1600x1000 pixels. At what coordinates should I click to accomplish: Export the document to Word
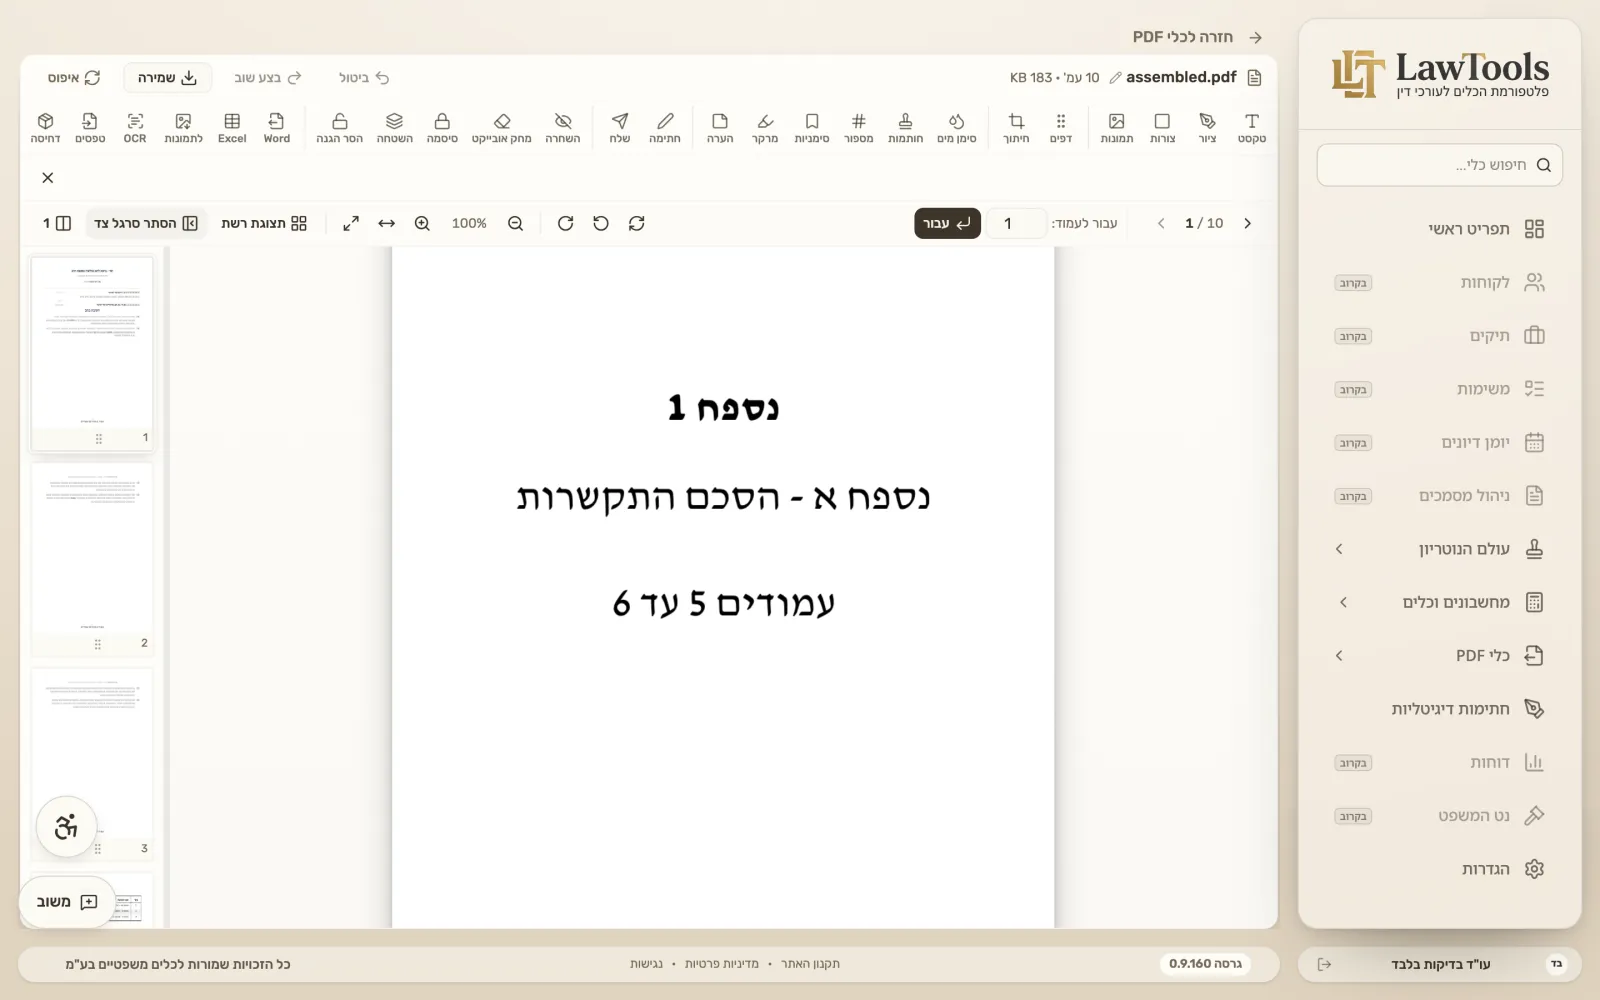(276, 128)
